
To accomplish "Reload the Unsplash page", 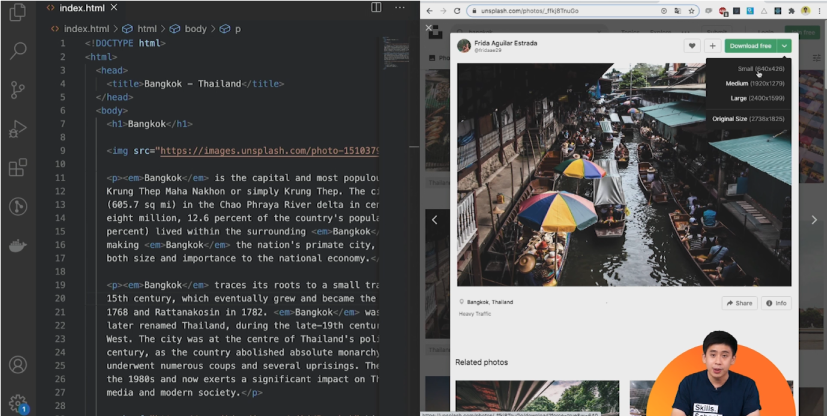I will tap(457, 11).
